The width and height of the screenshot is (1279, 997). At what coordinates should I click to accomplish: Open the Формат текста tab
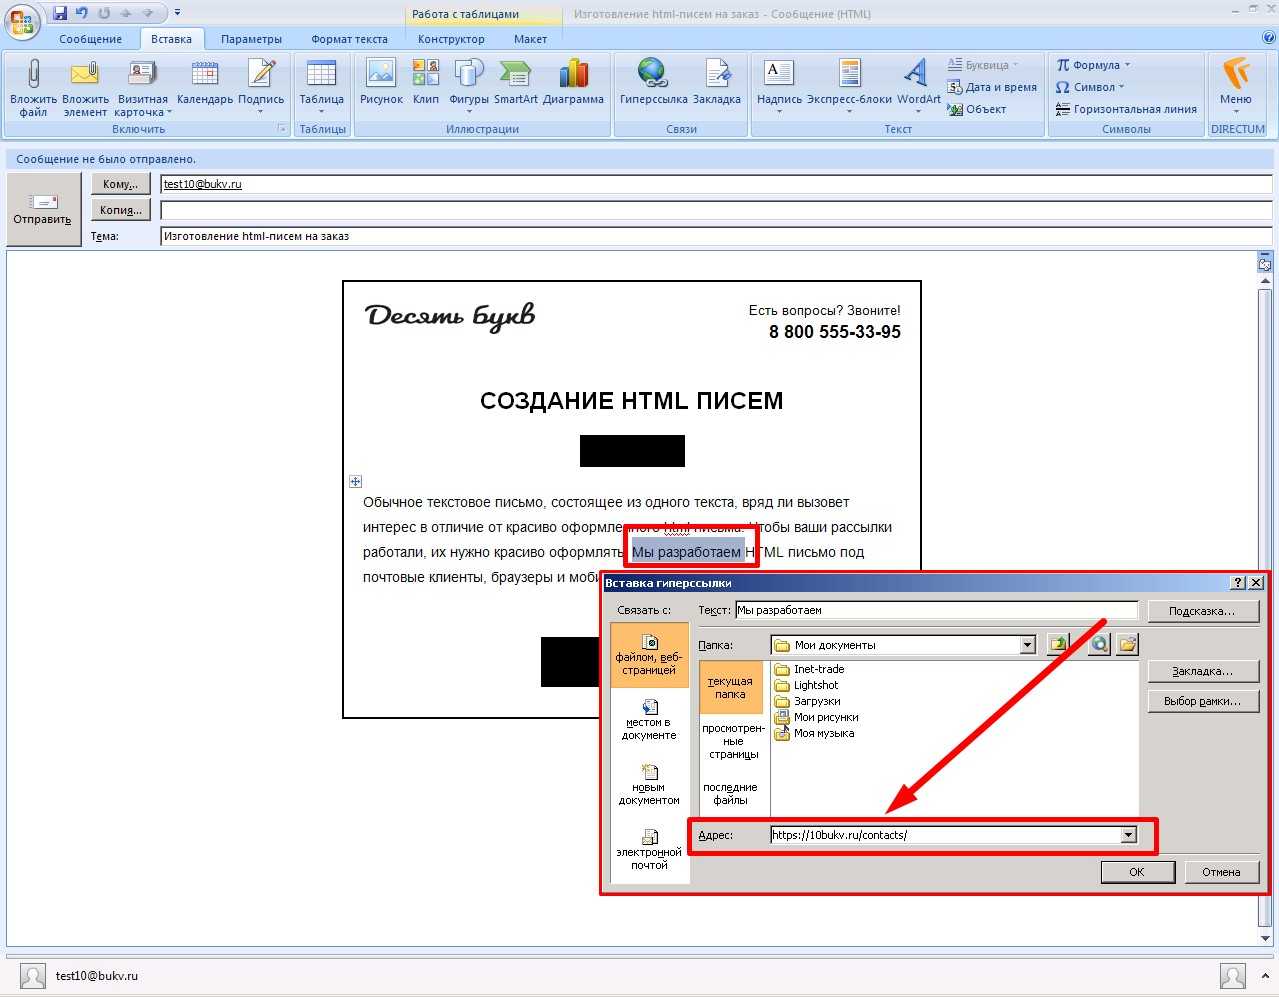click(349, 39)
